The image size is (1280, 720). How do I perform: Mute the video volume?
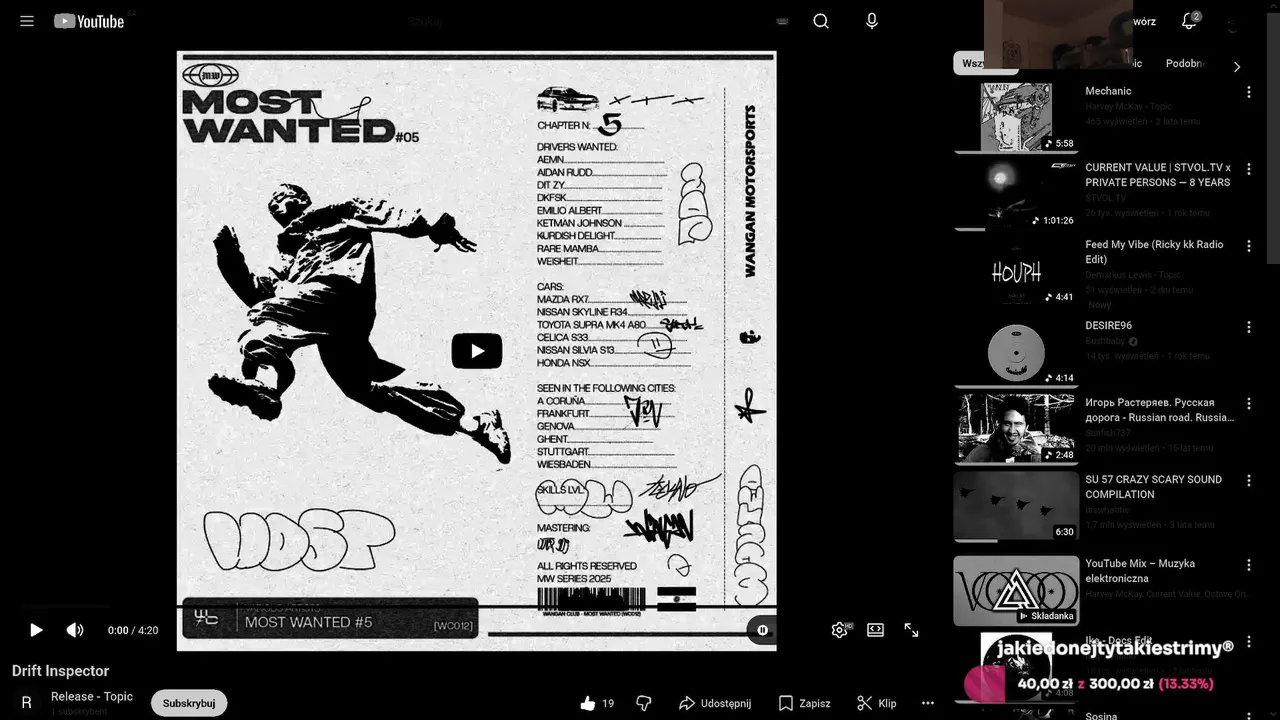click(x=75, y=630)
